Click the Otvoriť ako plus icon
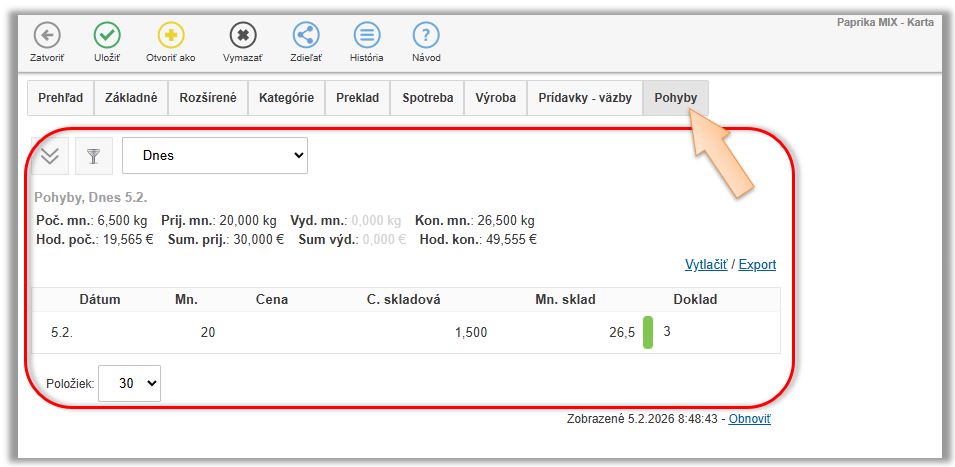Image resolution: width=955 pixels, height=467 pixels. tap(170, 36)
